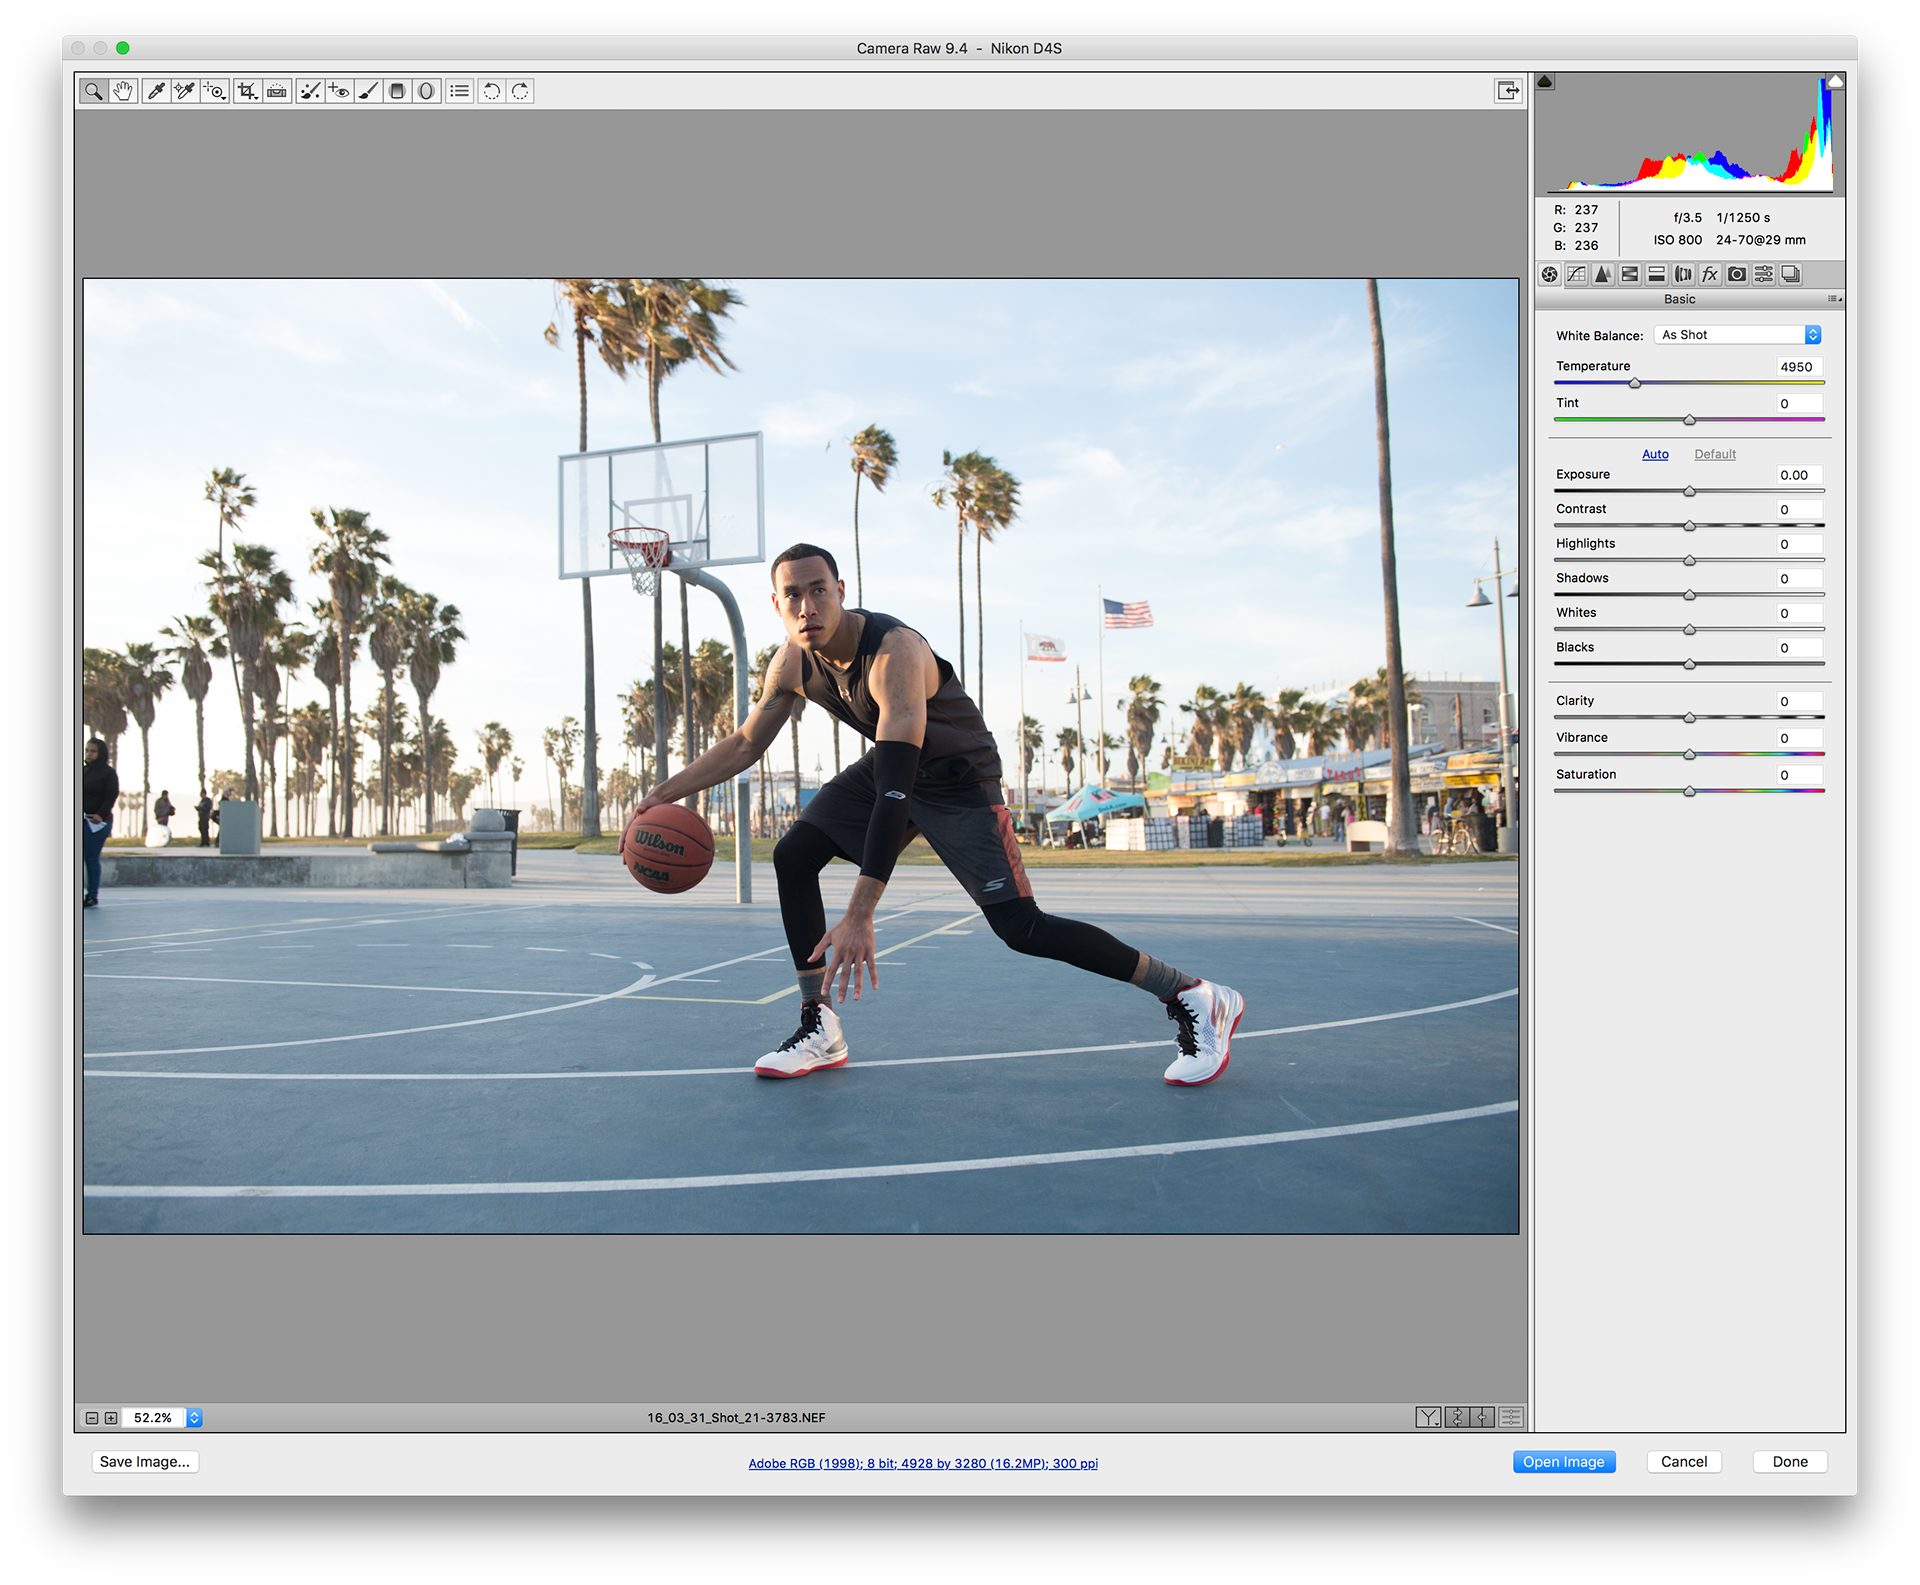Select the Crop tool

[247, 91]
